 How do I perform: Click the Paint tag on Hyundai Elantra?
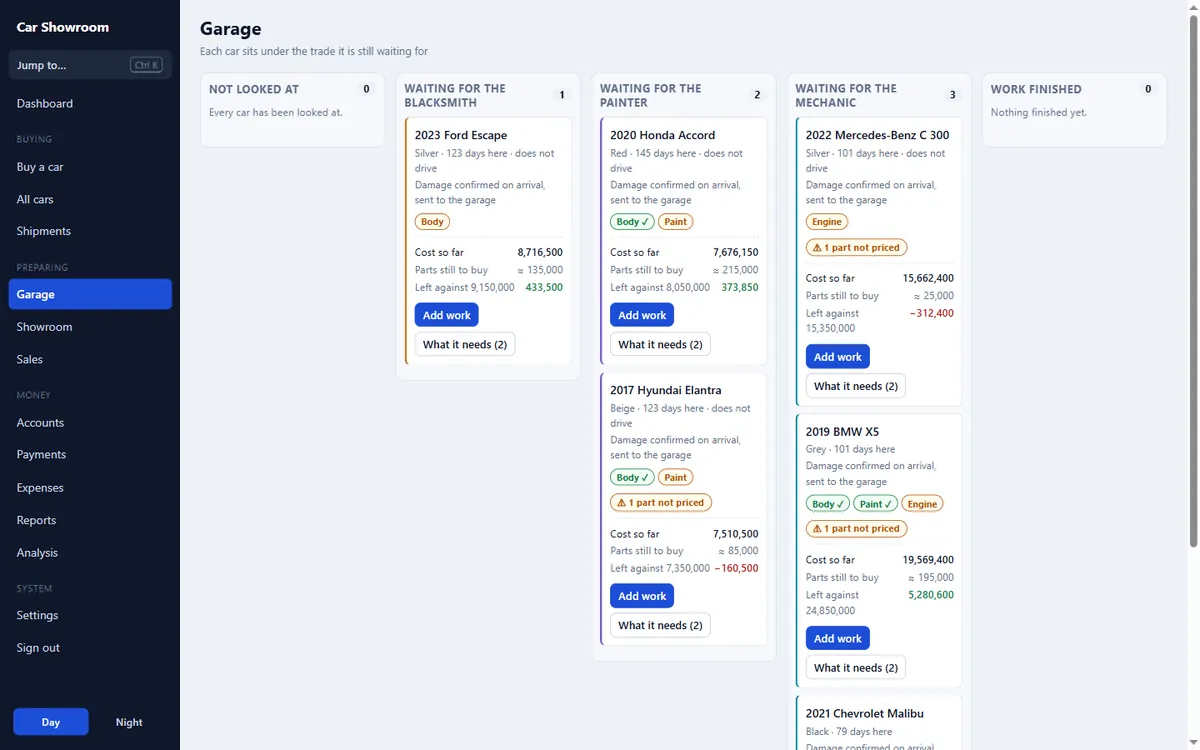(x=676, y=478)
